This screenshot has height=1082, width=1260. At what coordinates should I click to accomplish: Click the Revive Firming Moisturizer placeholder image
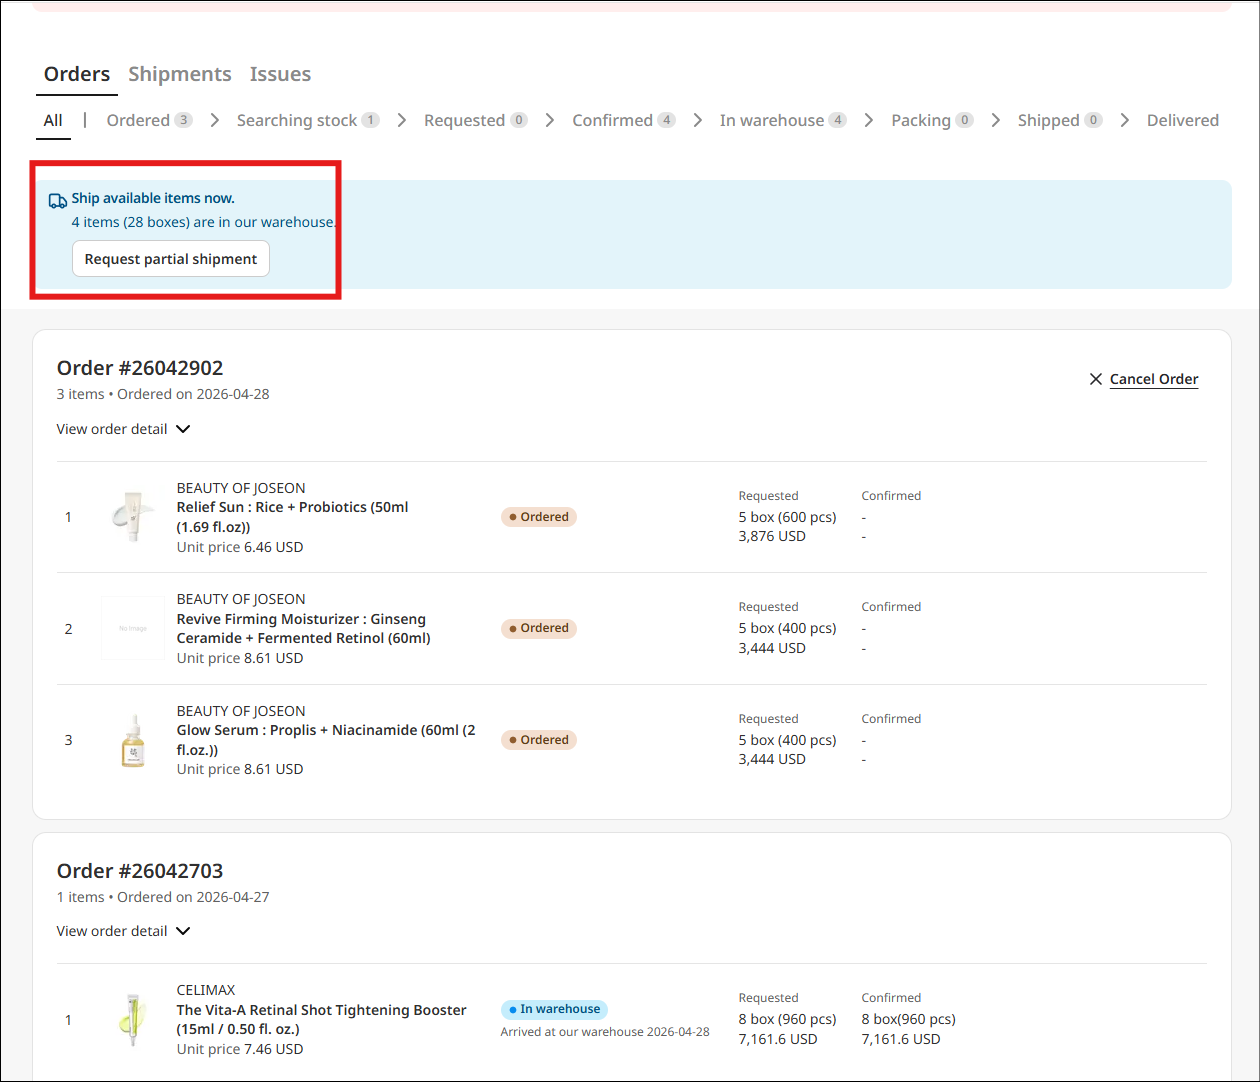tap(133, 628)
